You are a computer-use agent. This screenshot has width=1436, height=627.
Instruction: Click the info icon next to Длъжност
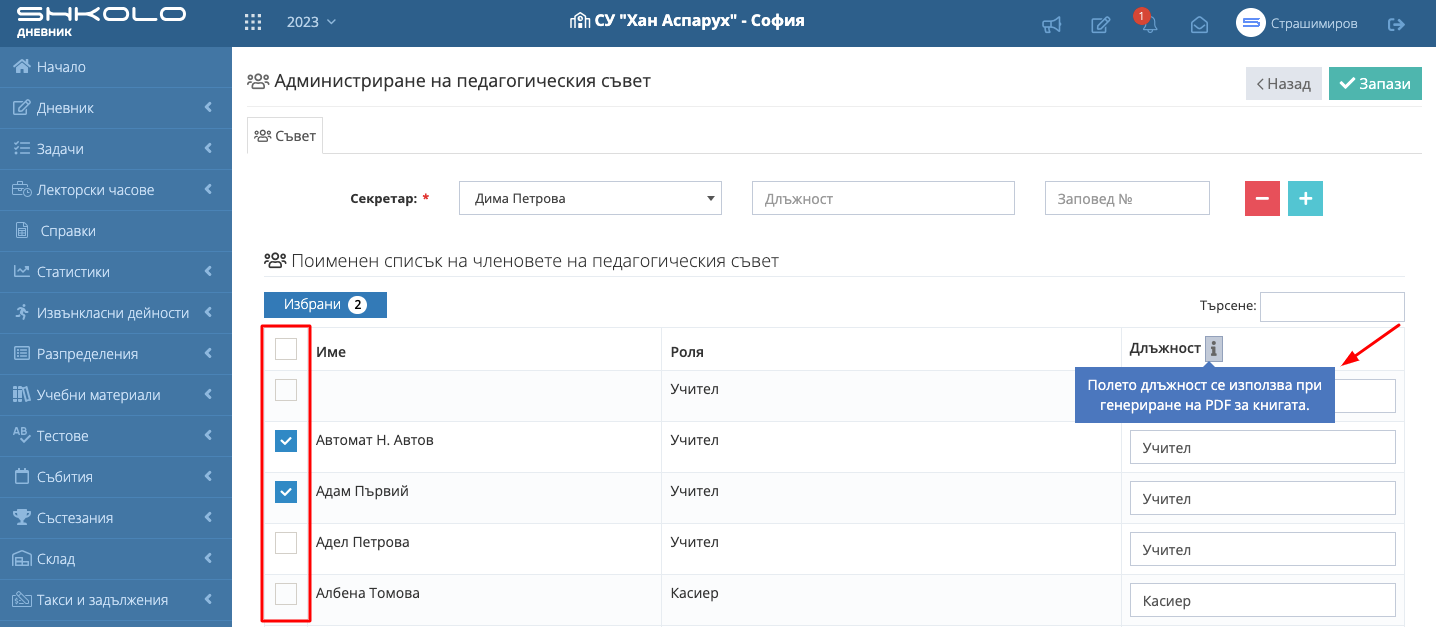[1213, 349]
